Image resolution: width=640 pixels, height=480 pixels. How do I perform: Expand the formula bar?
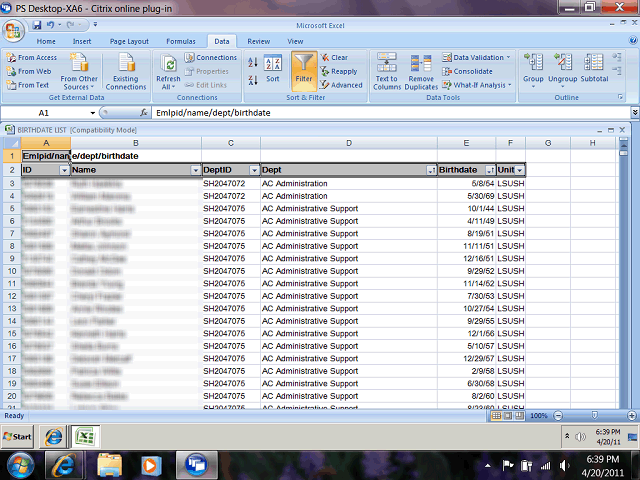[635, 112]
